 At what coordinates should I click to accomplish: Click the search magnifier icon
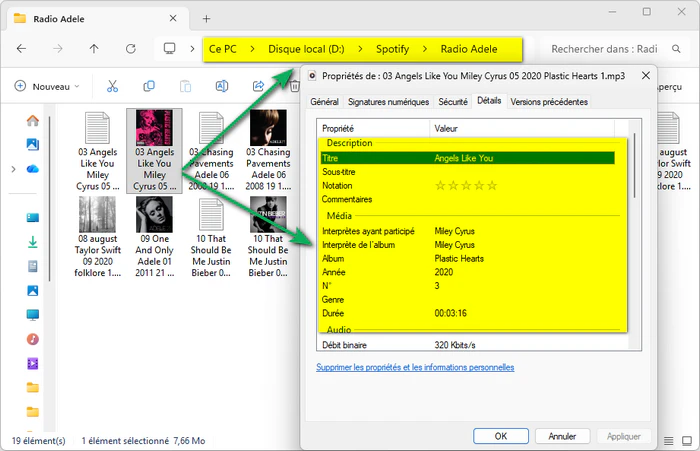676,49
